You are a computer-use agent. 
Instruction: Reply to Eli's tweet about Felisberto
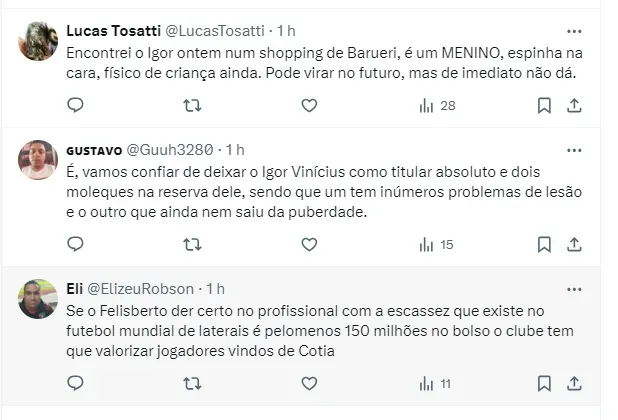(74, 382)
